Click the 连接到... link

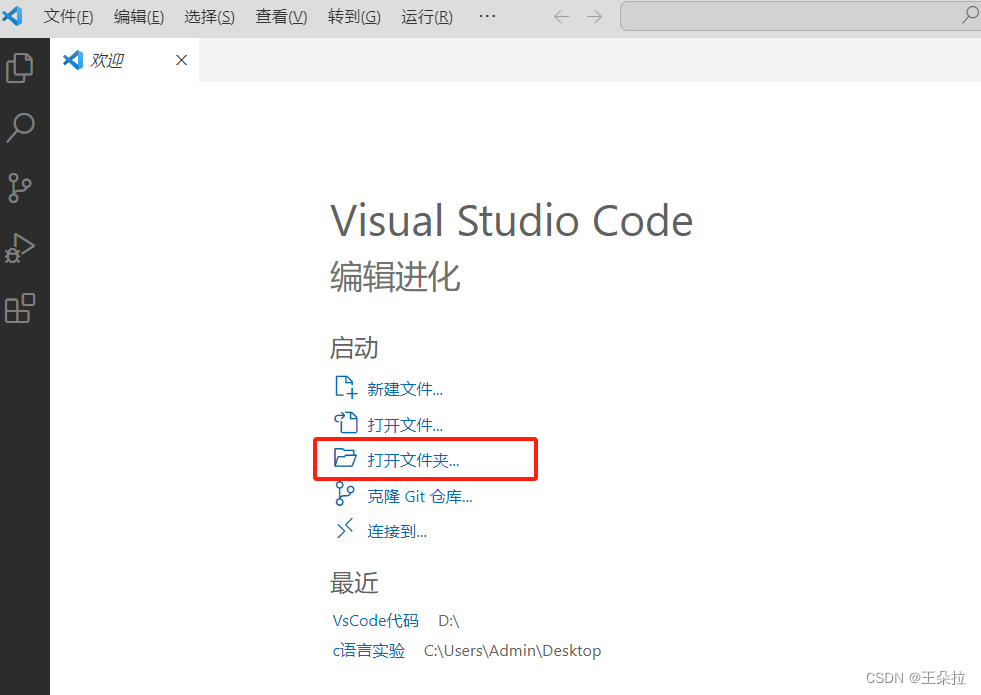point(397,532)
